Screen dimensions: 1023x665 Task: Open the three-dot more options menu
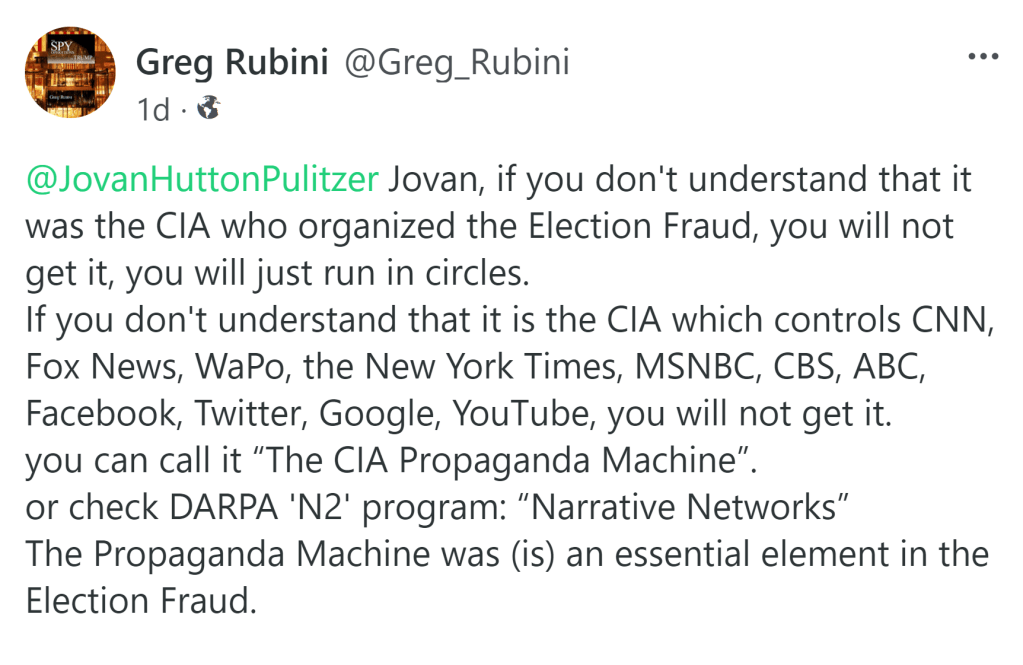(x=984, y=57)
